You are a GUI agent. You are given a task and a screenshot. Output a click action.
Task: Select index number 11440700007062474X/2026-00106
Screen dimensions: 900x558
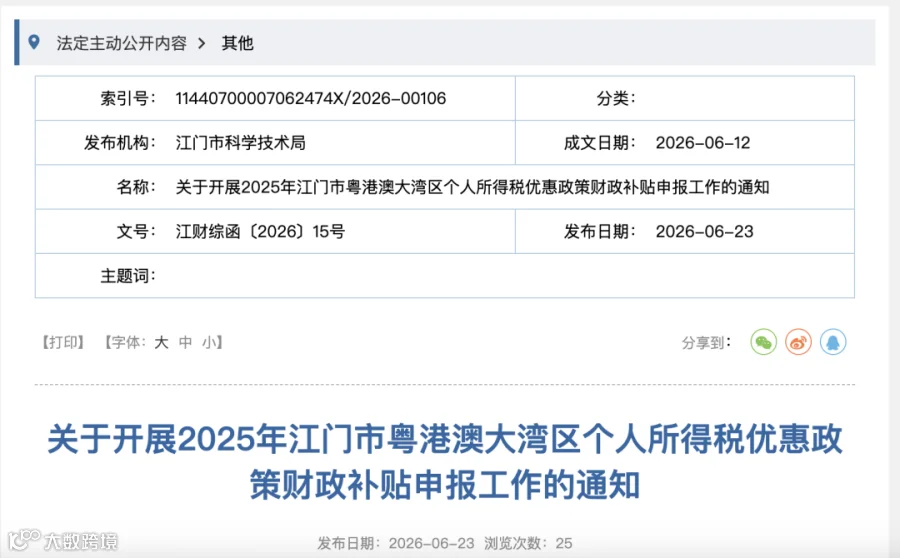click(x=311, y=98)
